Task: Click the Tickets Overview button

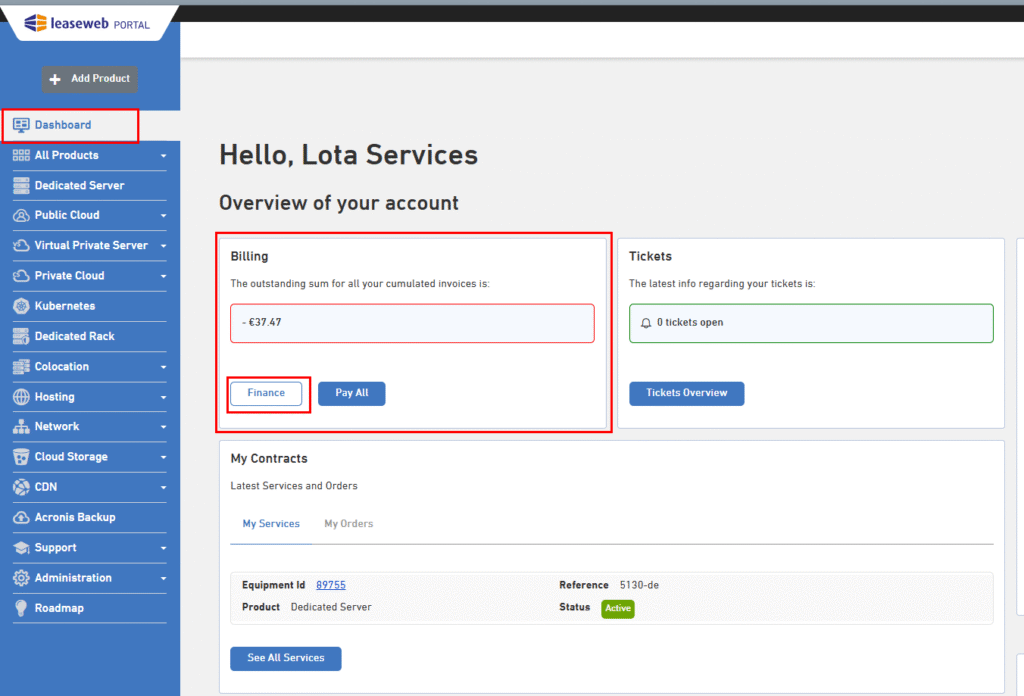Action: (x=686, y=393)
